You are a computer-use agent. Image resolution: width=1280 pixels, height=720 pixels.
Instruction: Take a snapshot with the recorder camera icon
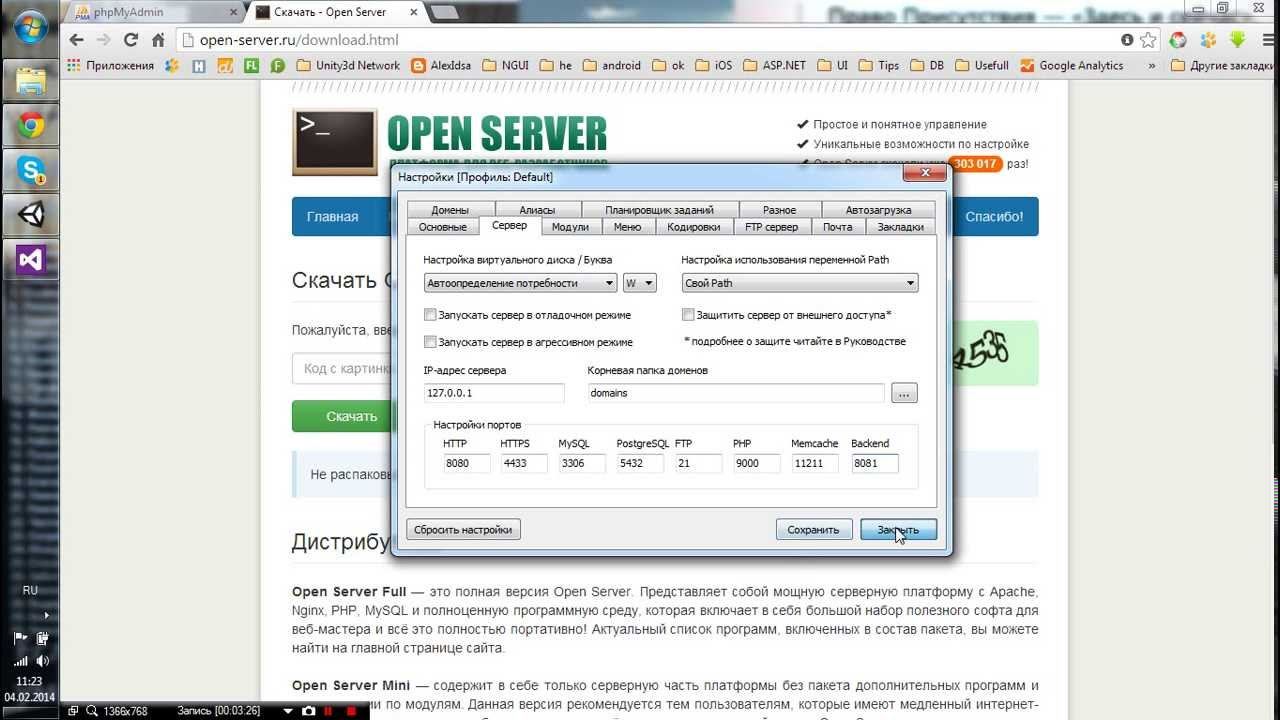coord(309,711)
